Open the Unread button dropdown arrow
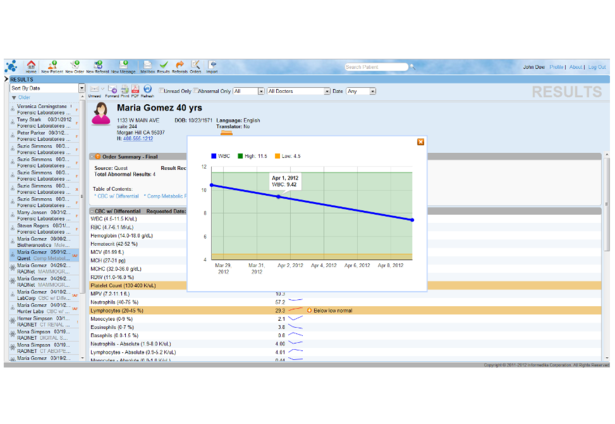 (103, 89)
